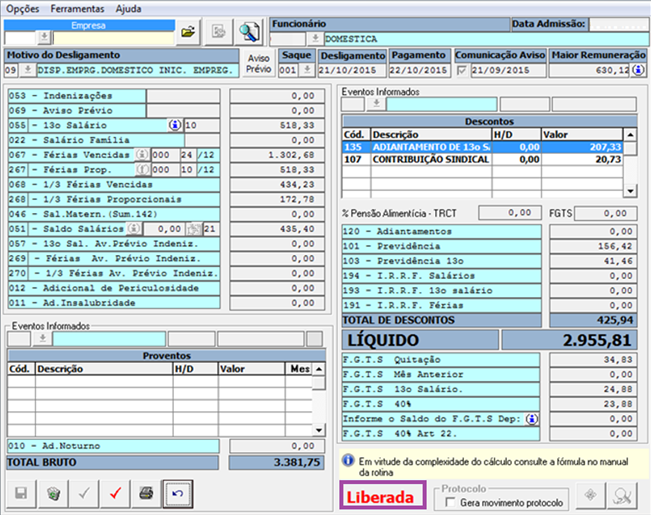Viewport: 651px width, 515px height.
Task: Click the Descontos table scroll up arrow
Action: pos(630,135)
